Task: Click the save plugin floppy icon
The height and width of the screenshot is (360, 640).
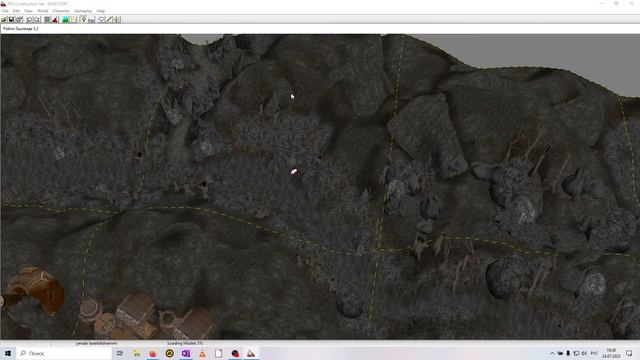Action: click(11, 20)
